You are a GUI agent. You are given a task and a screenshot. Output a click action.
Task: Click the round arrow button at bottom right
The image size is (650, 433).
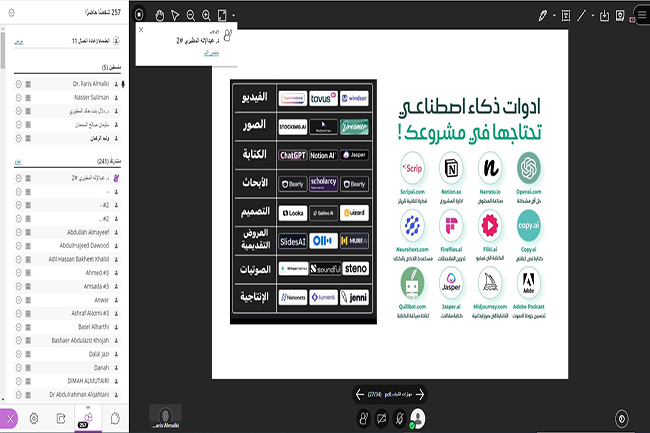pos(621,419)
